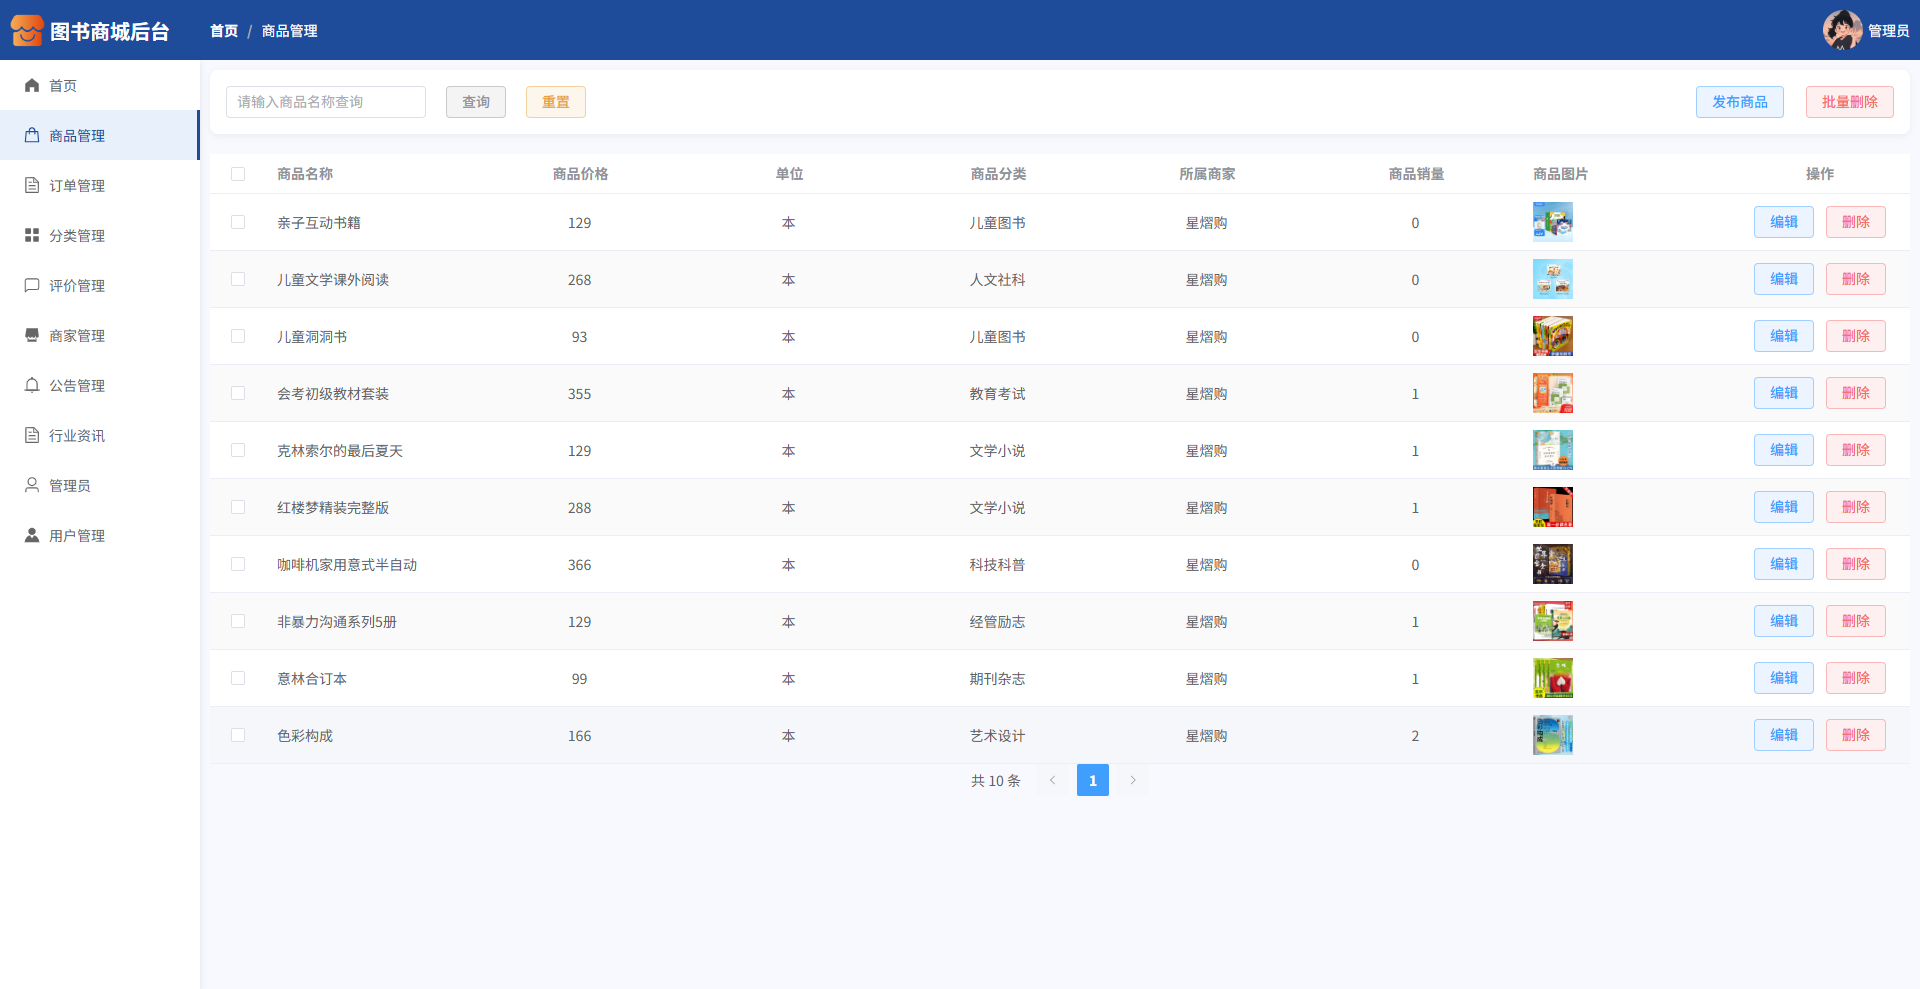Go to next page with the right chevron
Screen dimensions: 1920x989
pyautogui.click(x=1133, y=780)
